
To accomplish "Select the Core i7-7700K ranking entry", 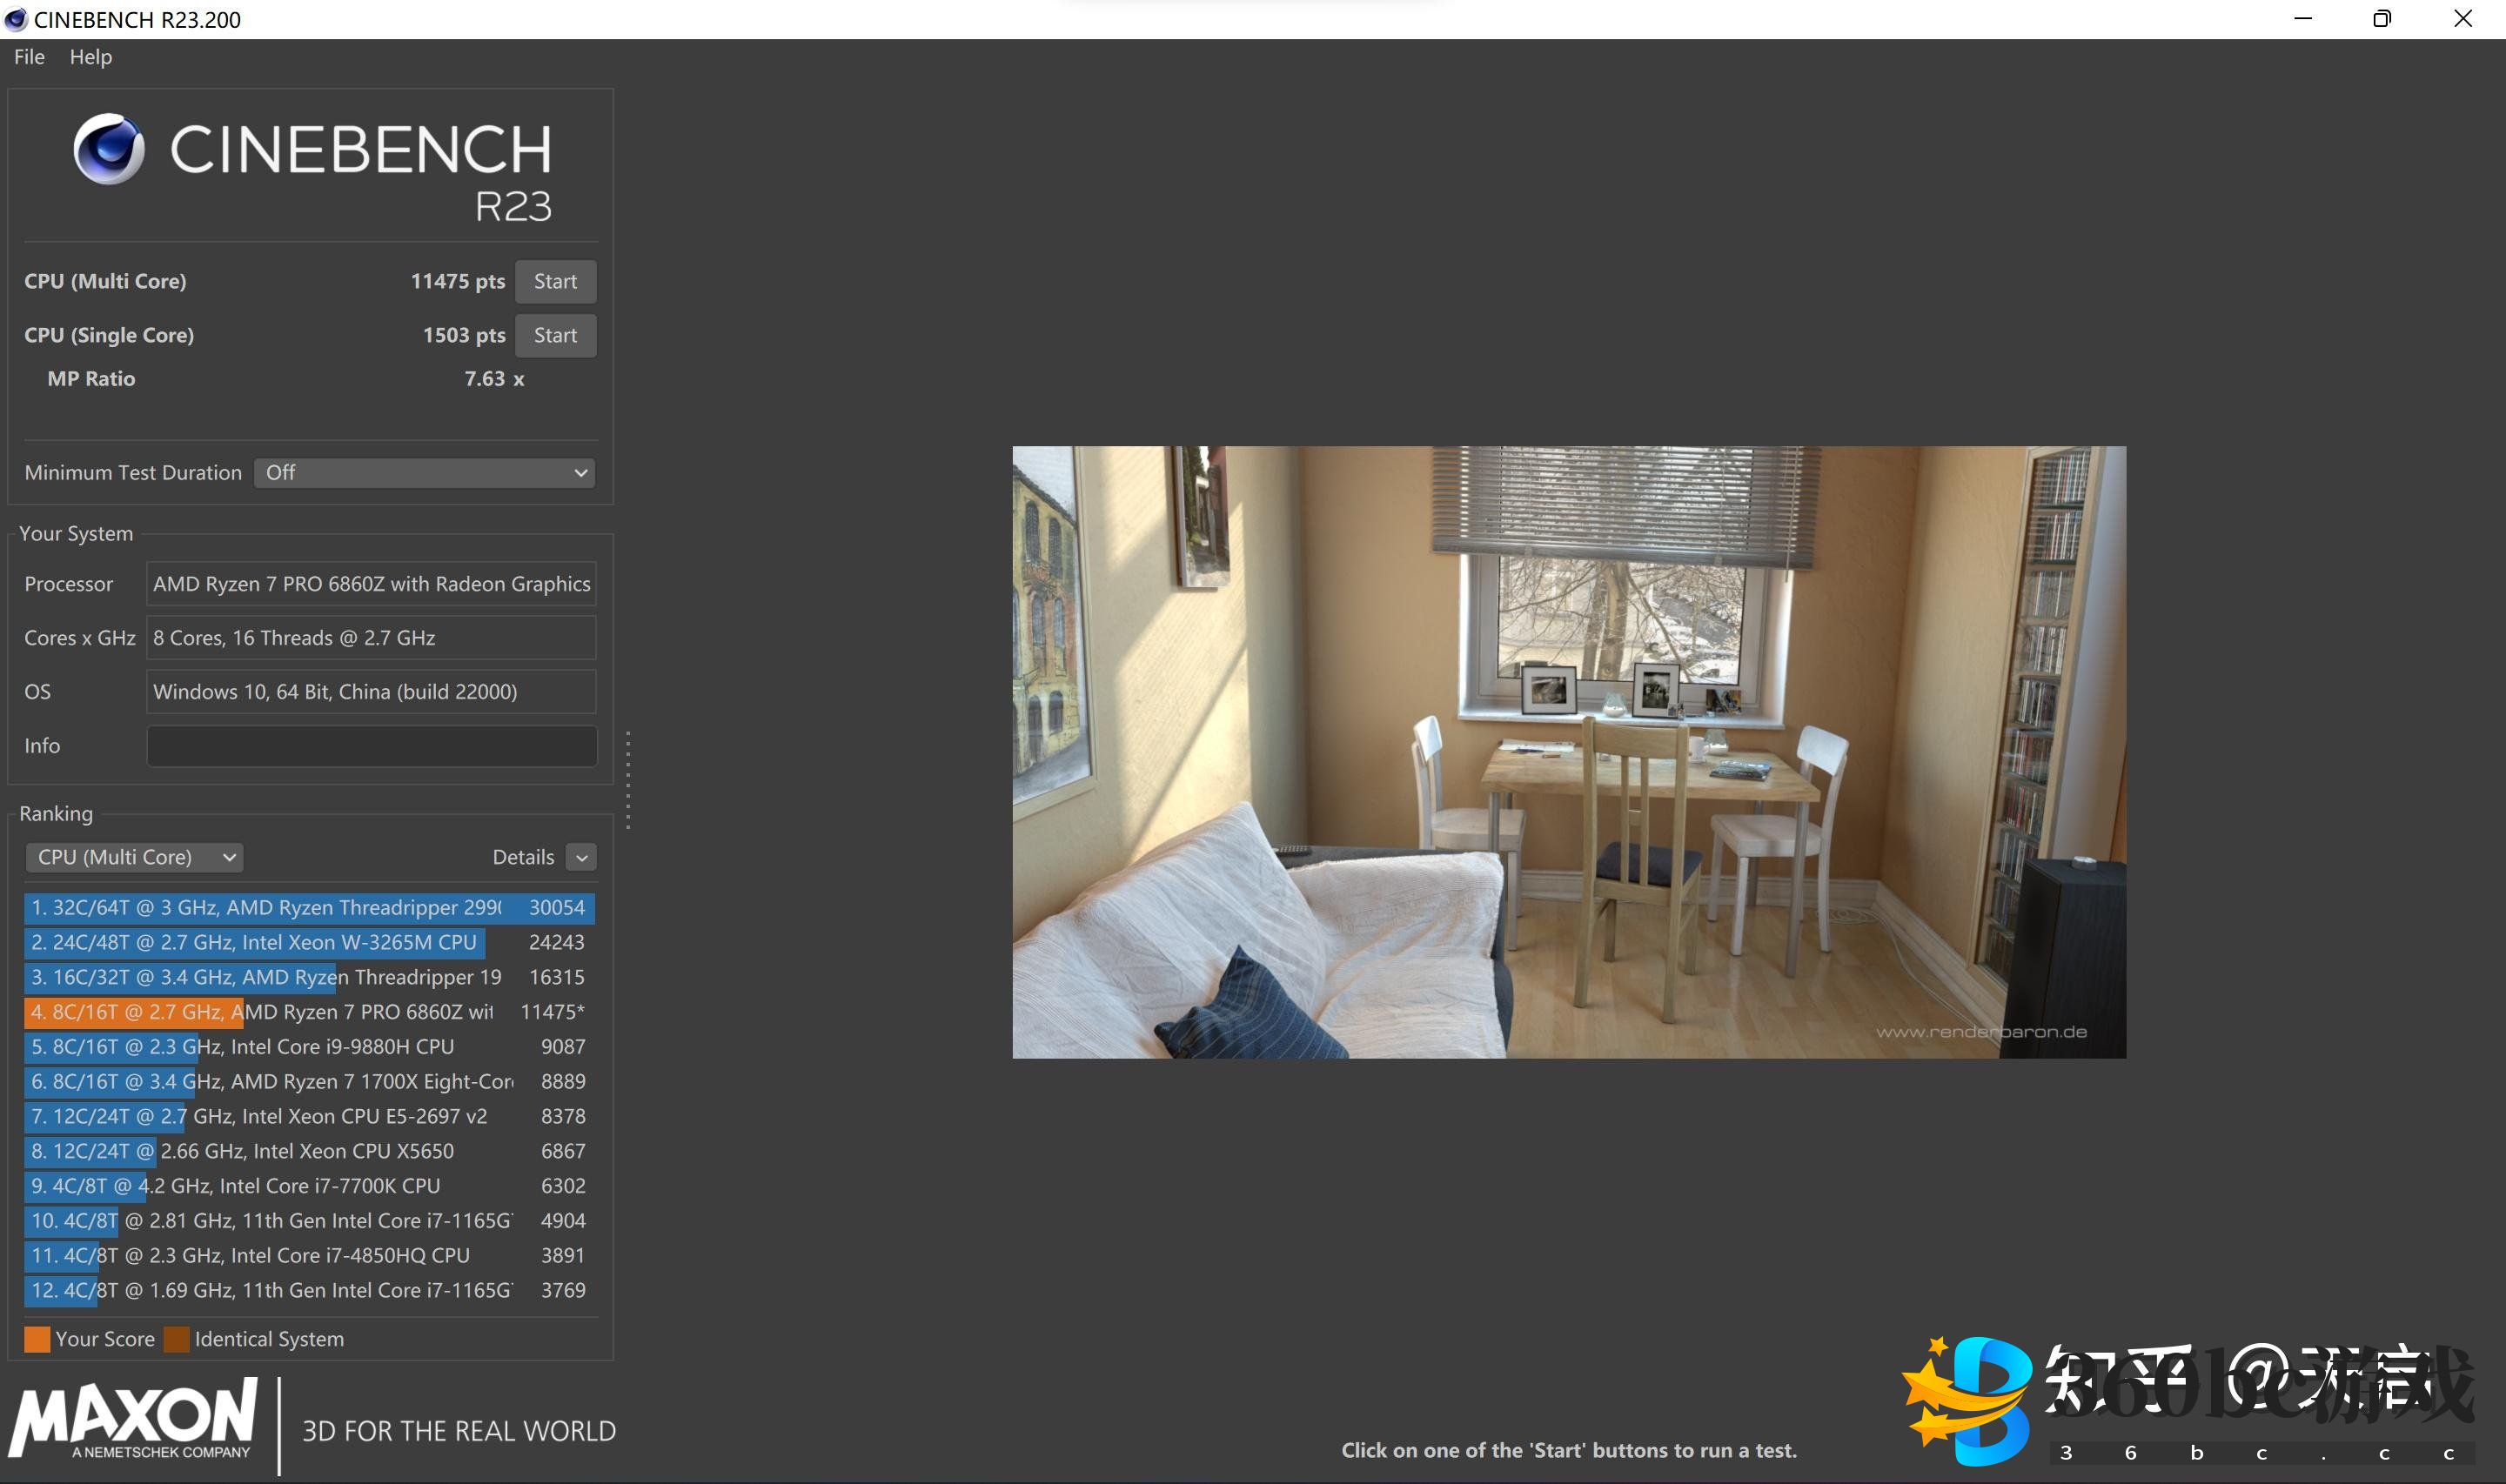I will pyautogui.click(x=308, y=1186).
